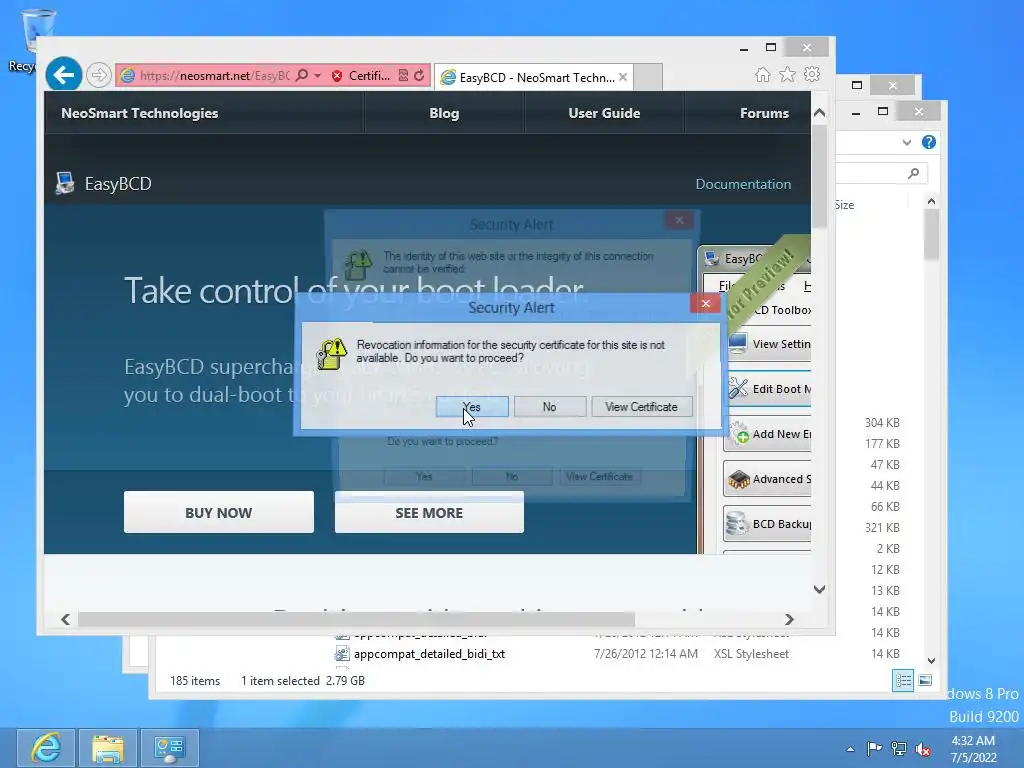Show hidden tray icons arrow
The image size is (1024, 768).
click(x=850, y=749)
